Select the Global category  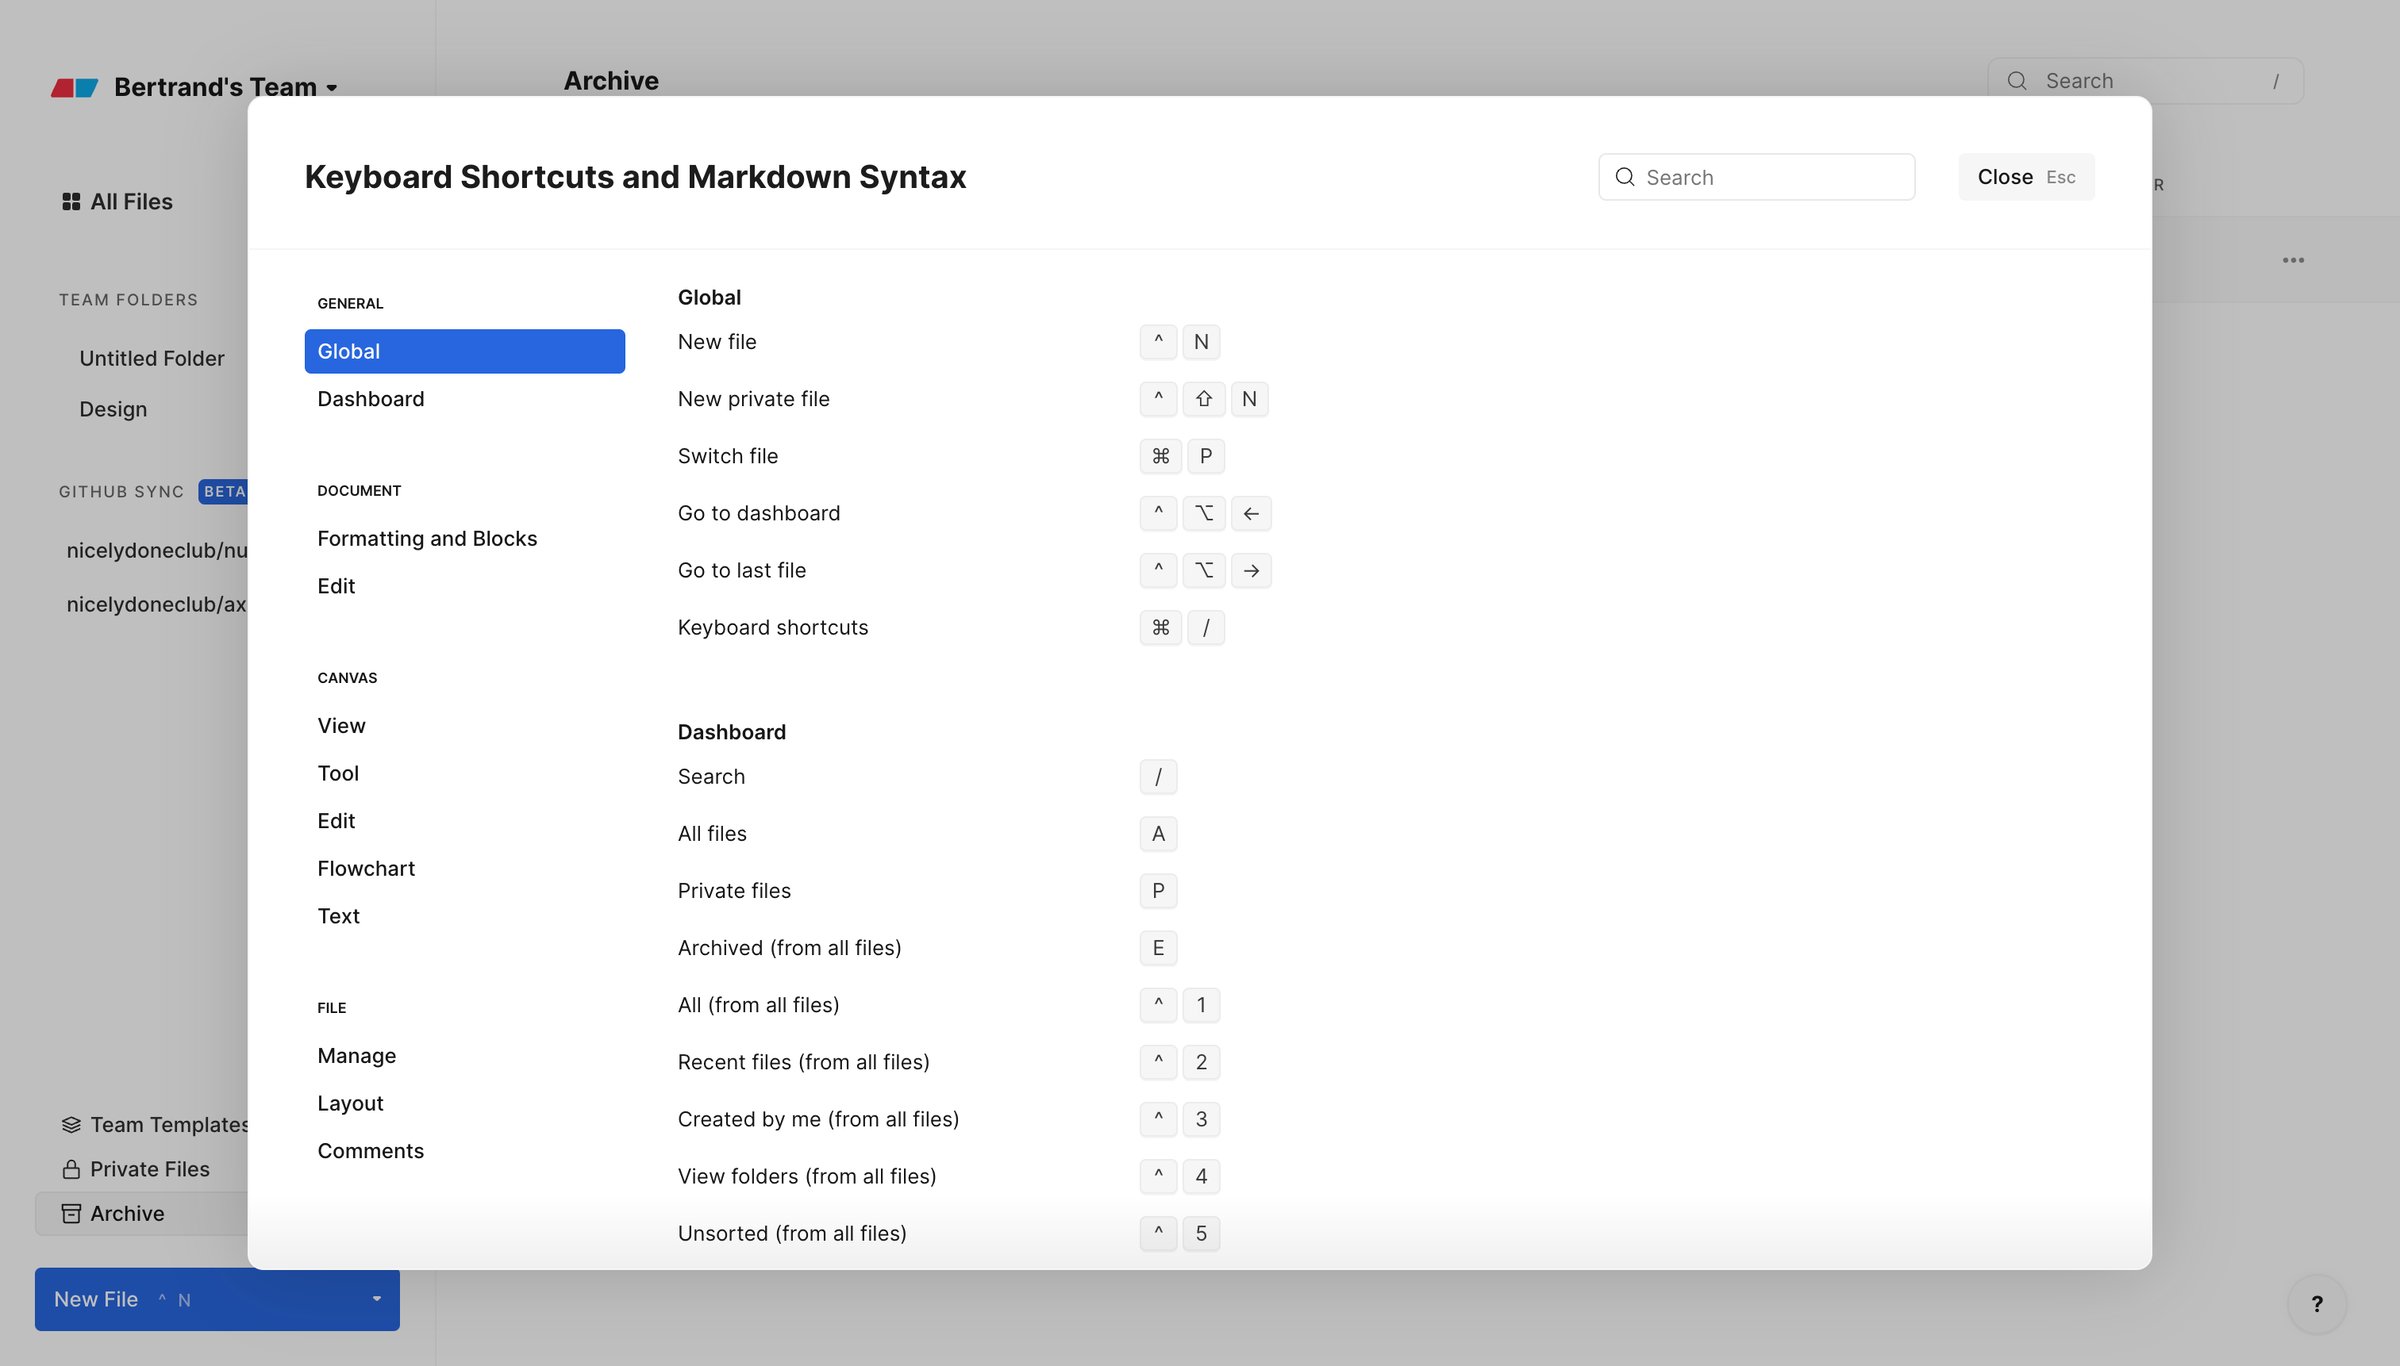tap(464, 351)
